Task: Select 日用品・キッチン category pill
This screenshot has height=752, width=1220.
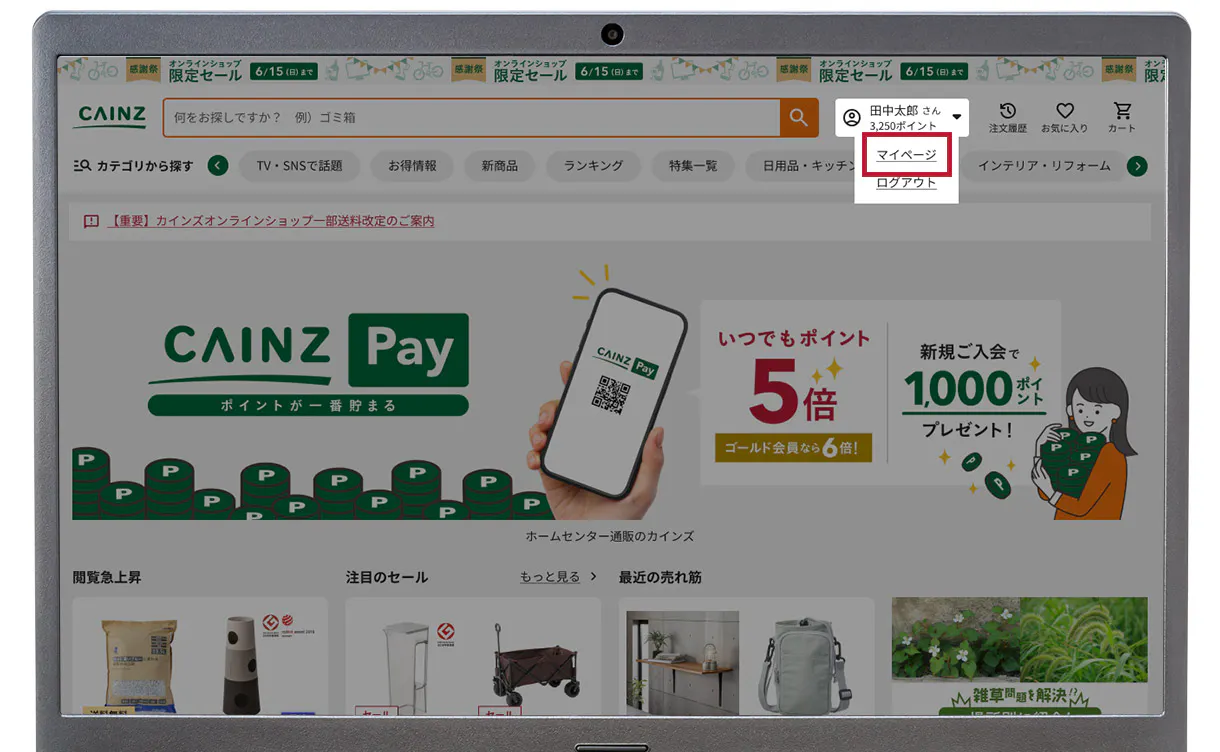Action: click(803, 166)
